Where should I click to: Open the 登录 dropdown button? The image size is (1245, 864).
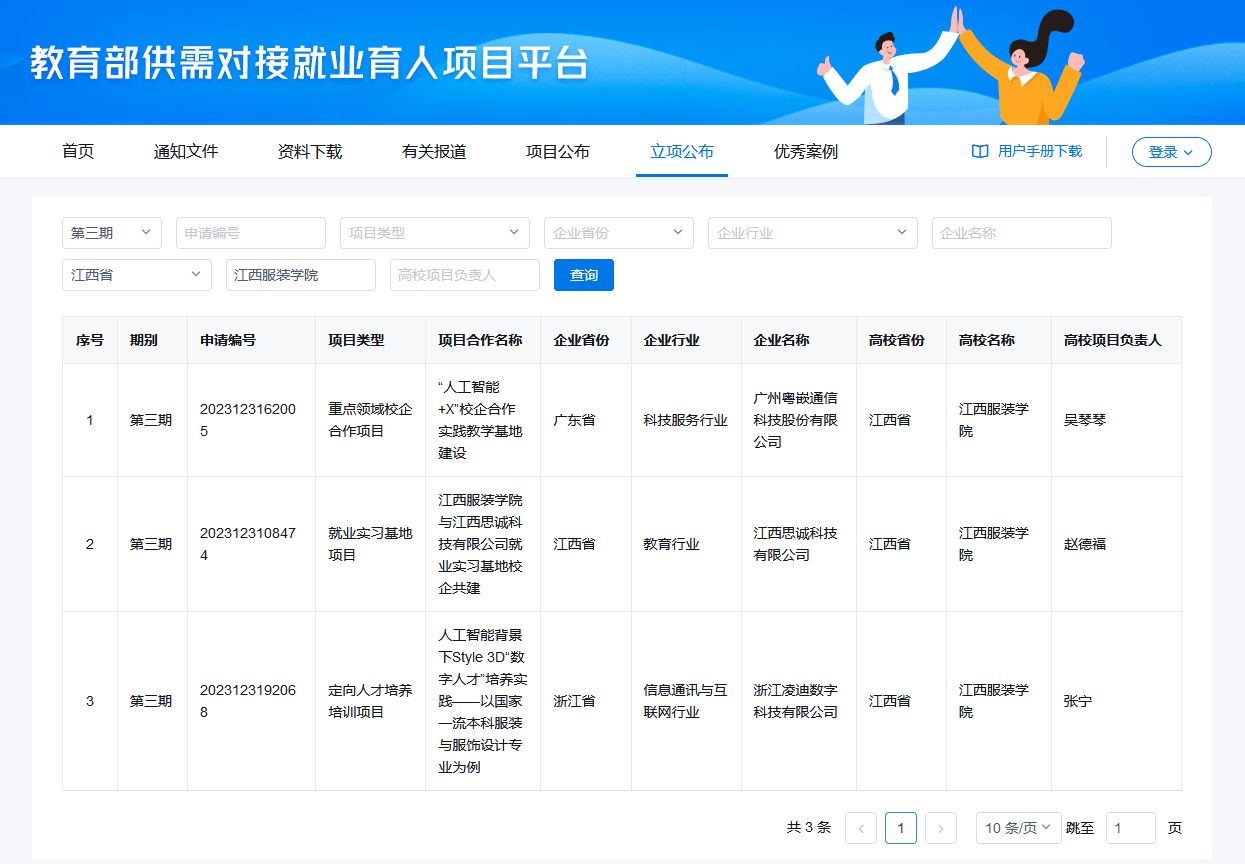coord(1171,152)
